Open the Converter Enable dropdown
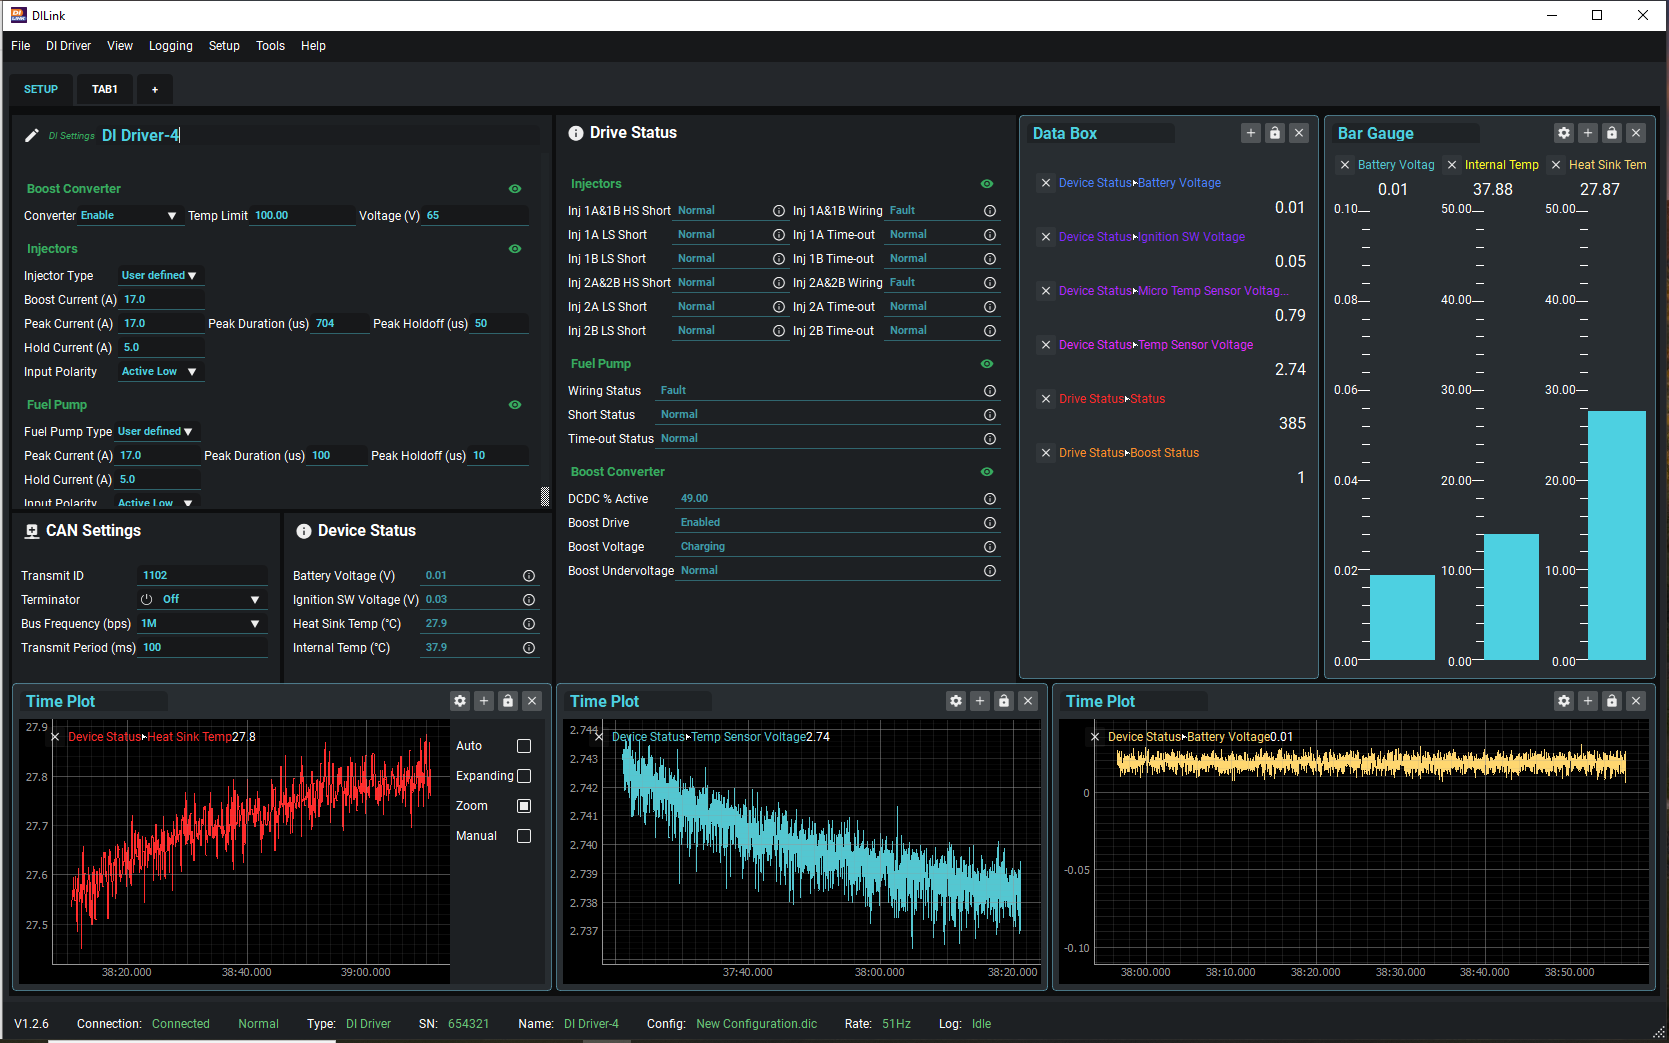Viewport: 1669px width, 1043px height. [x=128, y=216]
